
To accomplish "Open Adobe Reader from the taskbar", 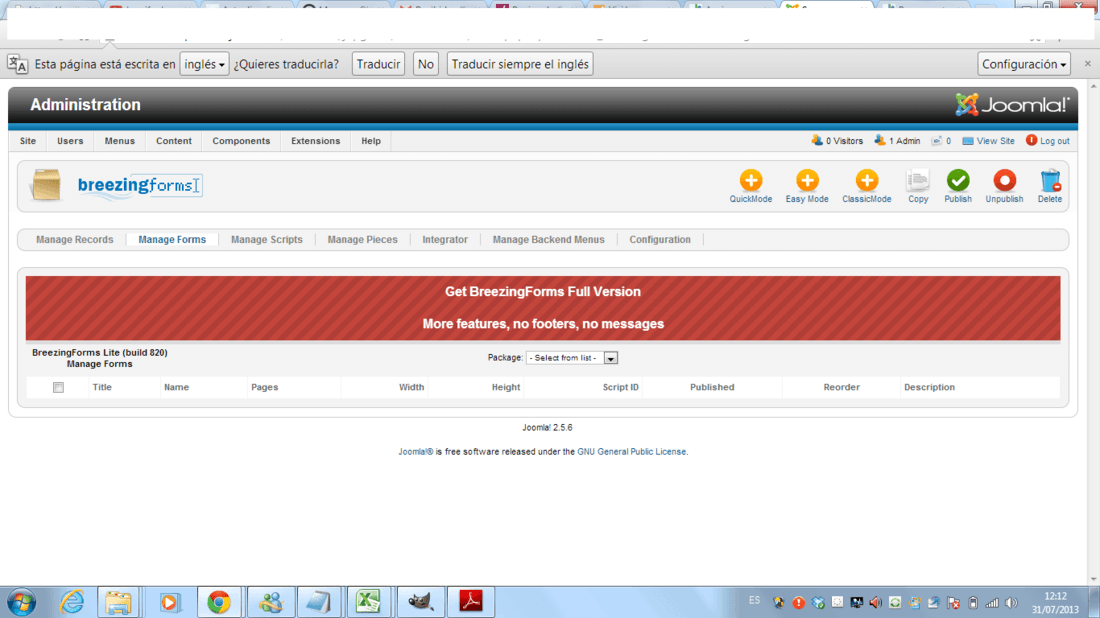I will [471, 602].
